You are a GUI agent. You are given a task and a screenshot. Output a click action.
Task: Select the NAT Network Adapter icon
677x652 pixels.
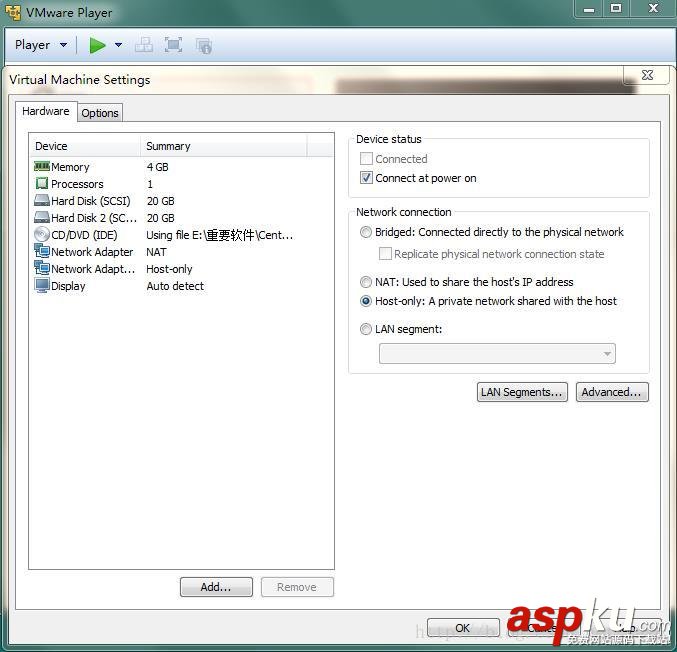click(41, 251)
